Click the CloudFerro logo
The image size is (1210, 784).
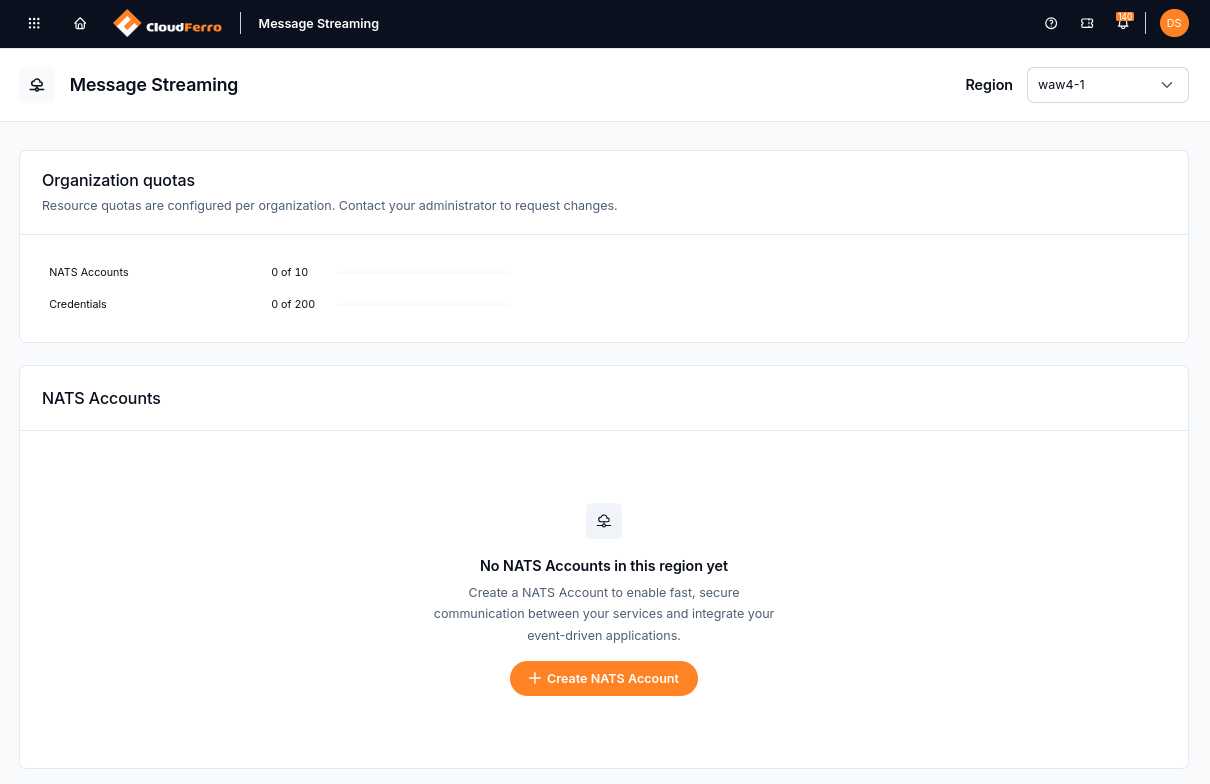pyautogui.click(x=168, y=23)
